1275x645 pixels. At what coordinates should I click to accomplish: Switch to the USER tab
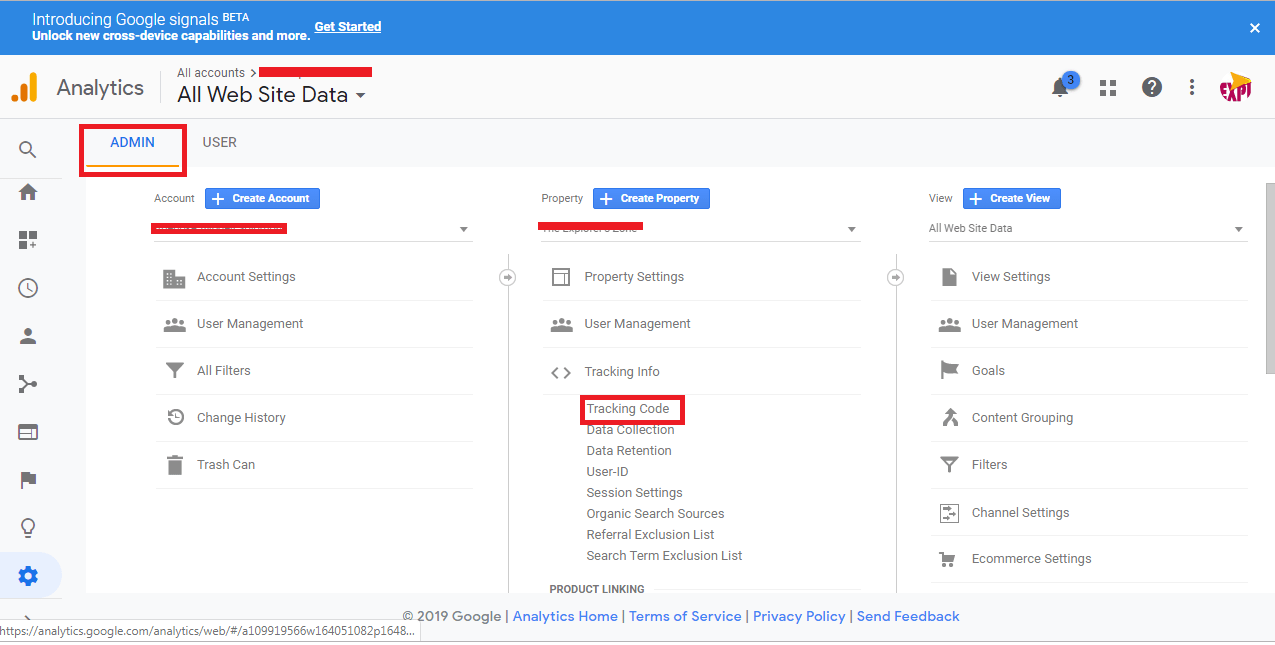[x=219, y=142]
